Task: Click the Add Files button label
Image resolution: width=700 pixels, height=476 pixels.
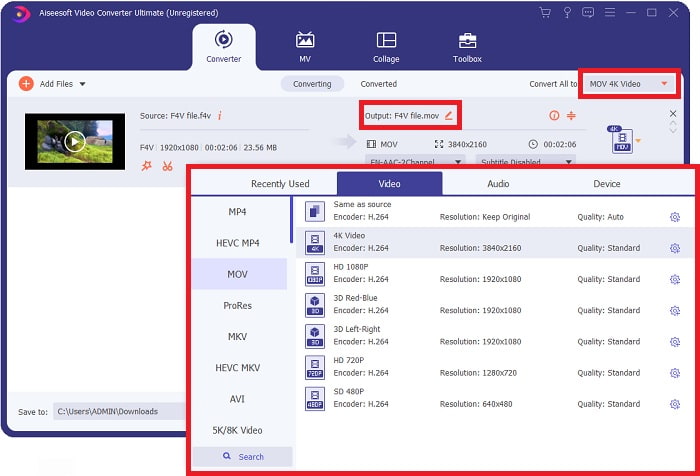Action: (56, 84)
